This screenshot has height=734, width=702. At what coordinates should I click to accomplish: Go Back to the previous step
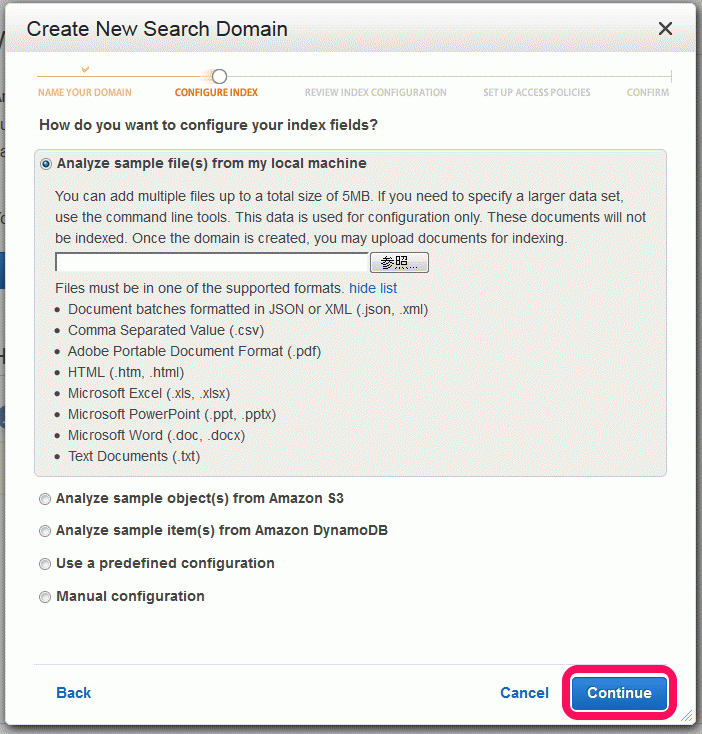(x=73, y=693)
